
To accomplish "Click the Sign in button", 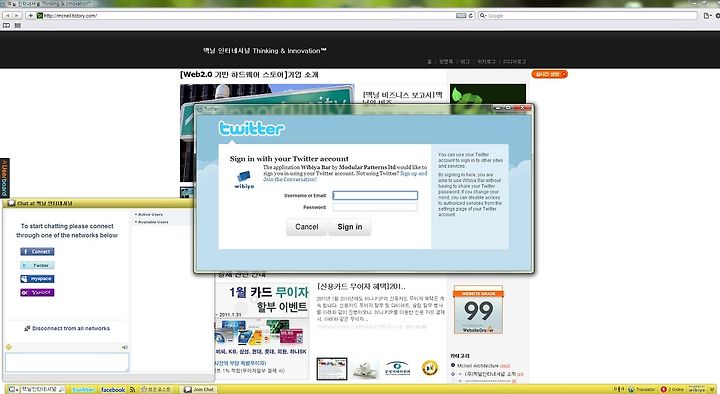I will (x=349, y=227).
